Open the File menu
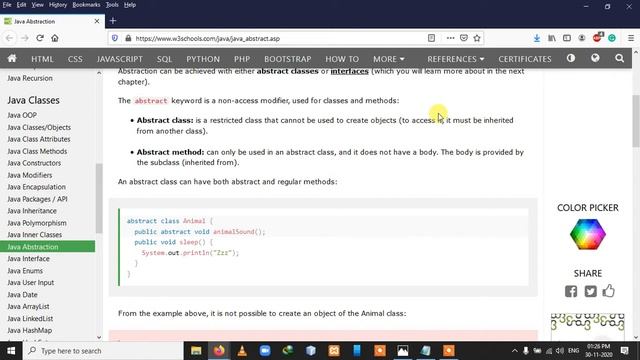The image size is (640, 360). [x=7, y=5]
